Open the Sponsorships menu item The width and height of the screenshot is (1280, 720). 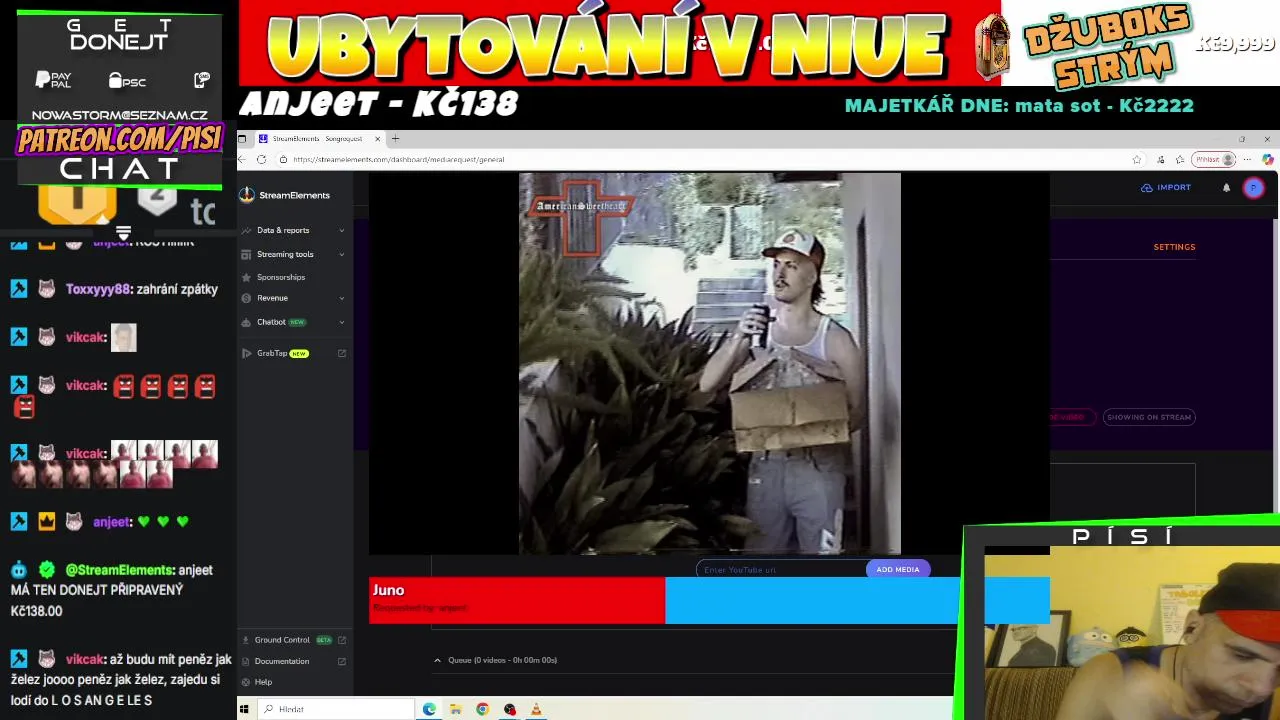click(x=281, y=277)
